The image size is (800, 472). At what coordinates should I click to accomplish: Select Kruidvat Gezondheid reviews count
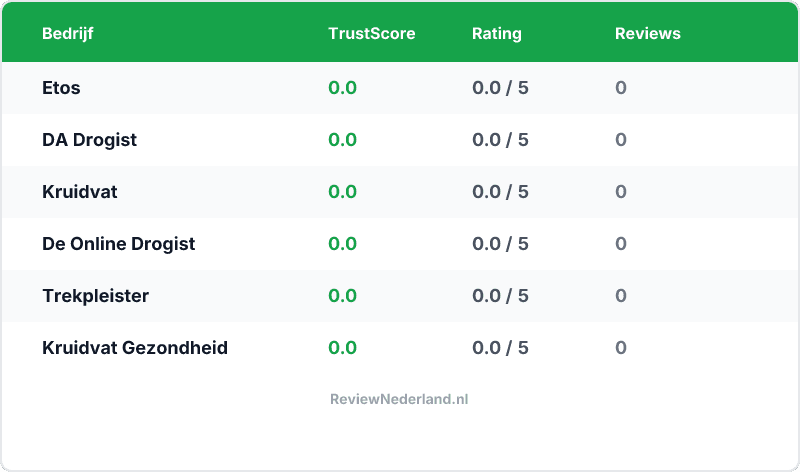tap(621, 348)
